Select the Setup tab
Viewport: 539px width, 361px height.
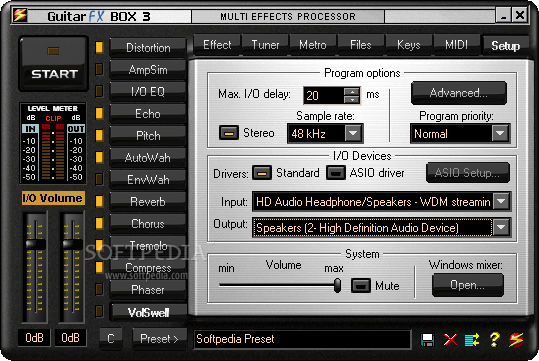pos(505,46)
